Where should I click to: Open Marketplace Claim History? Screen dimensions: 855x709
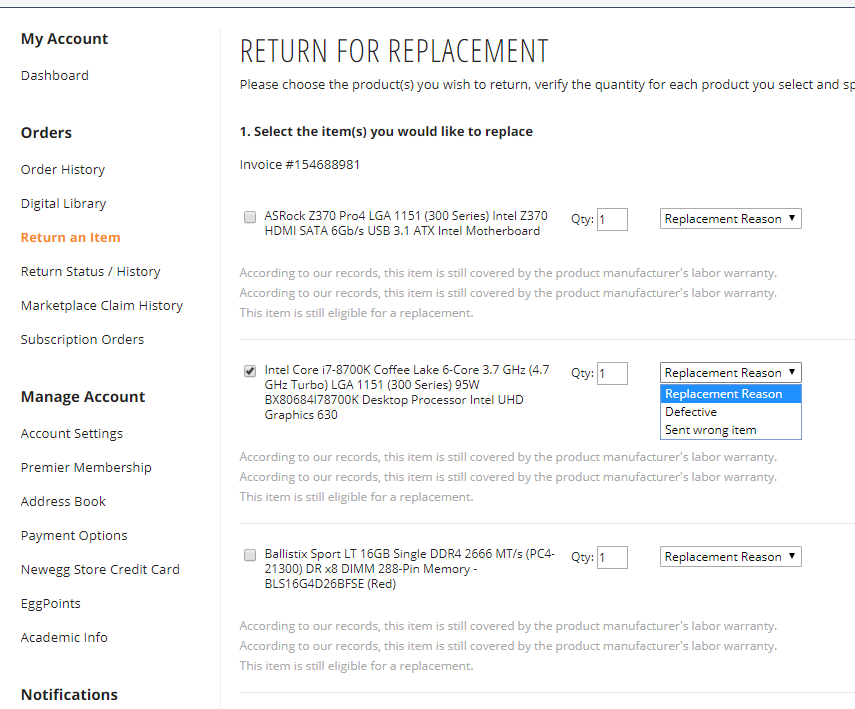[102, 305]
